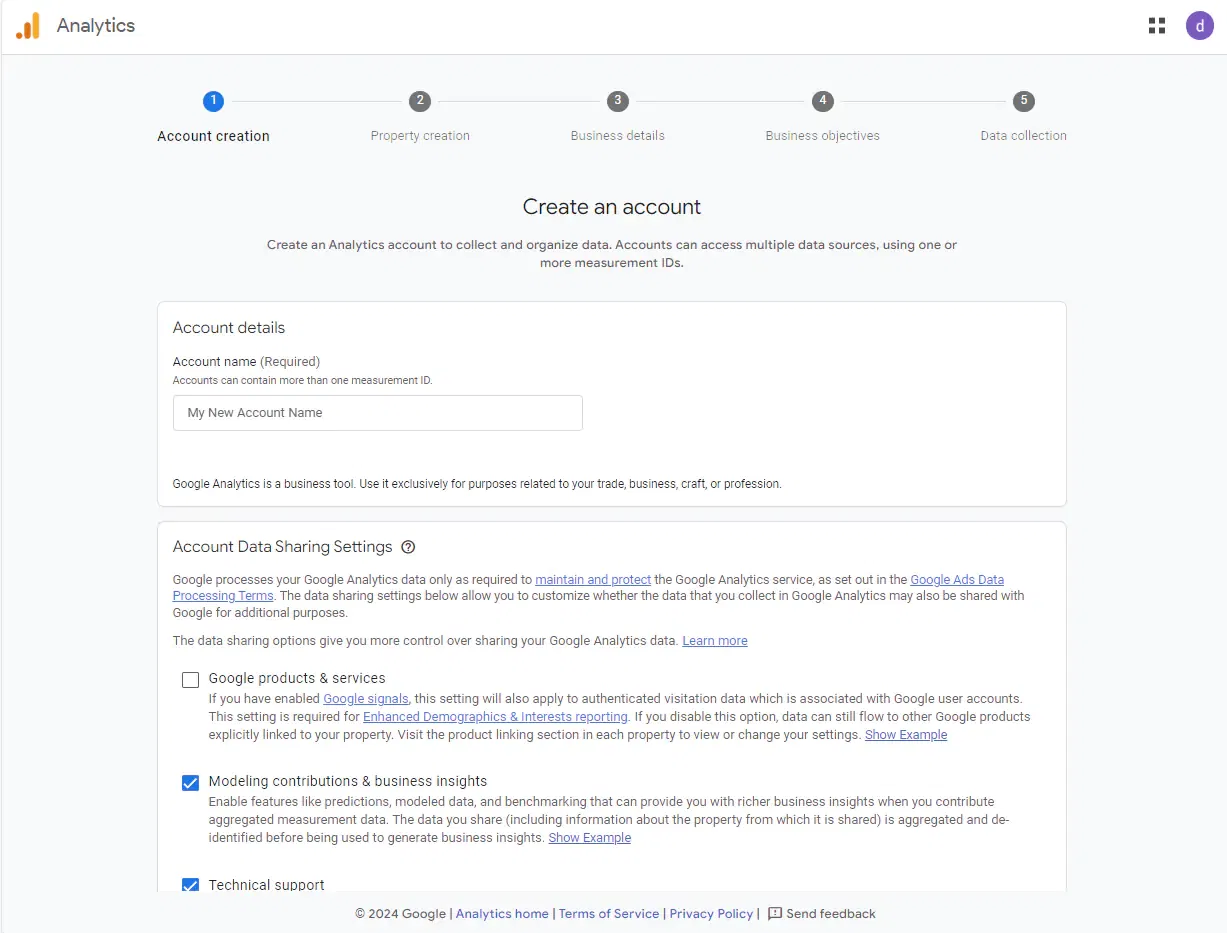This screenshot has height=933, width=1227.
Task: Enable Google products & services checkbox
Action: tap(190, 680)
